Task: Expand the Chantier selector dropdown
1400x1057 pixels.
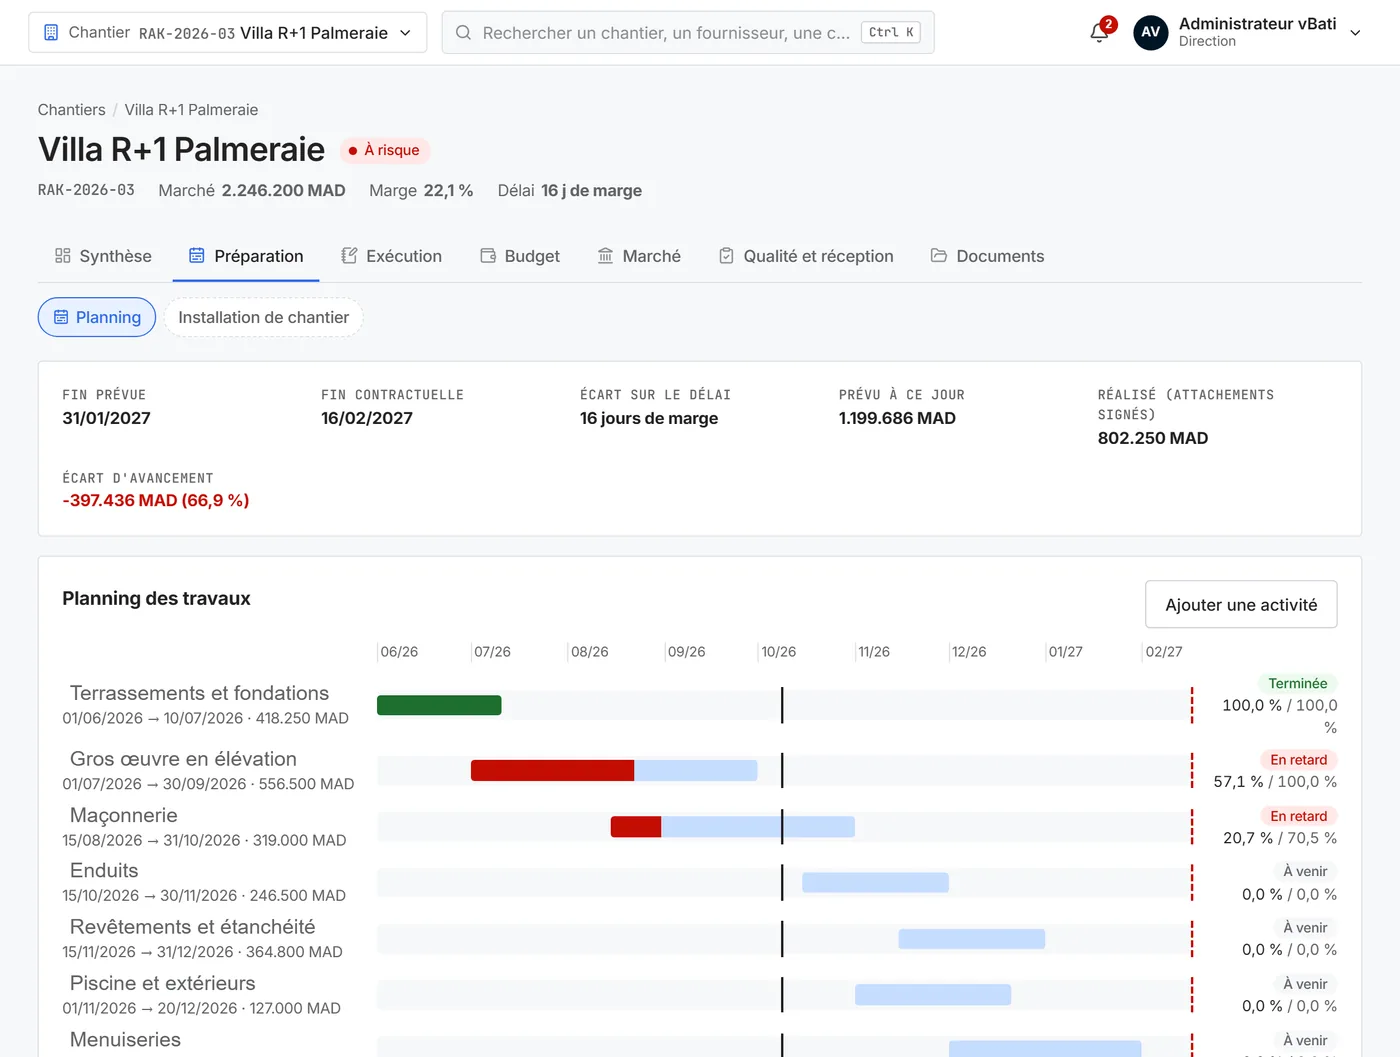Action: (227, 33)
